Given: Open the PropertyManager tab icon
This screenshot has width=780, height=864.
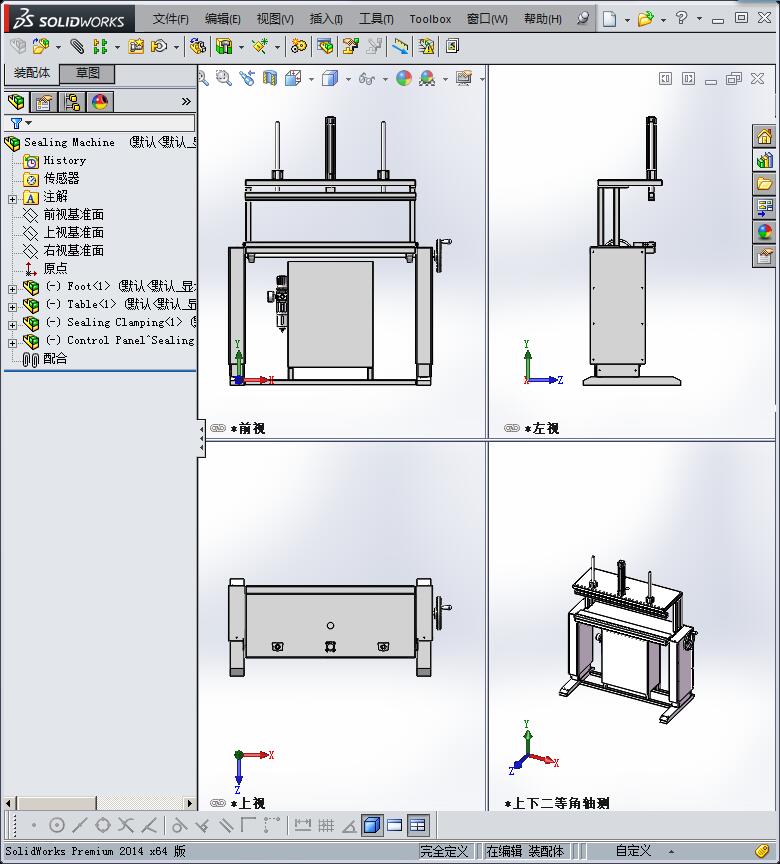Looking at the screenshot, I should tap(44, 102).
